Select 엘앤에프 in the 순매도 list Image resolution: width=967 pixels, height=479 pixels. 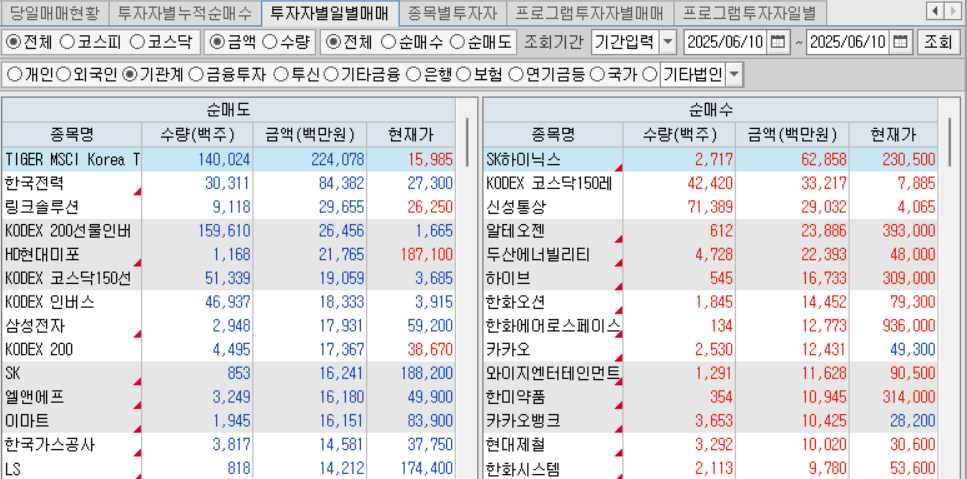tap(228, 398)
